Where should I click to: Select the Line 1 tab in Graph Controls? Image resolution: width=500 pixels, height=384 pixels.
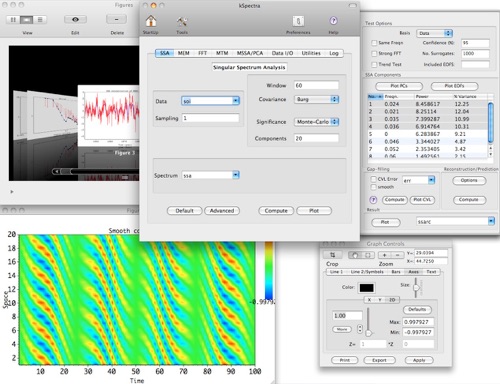tap(336, 272)
